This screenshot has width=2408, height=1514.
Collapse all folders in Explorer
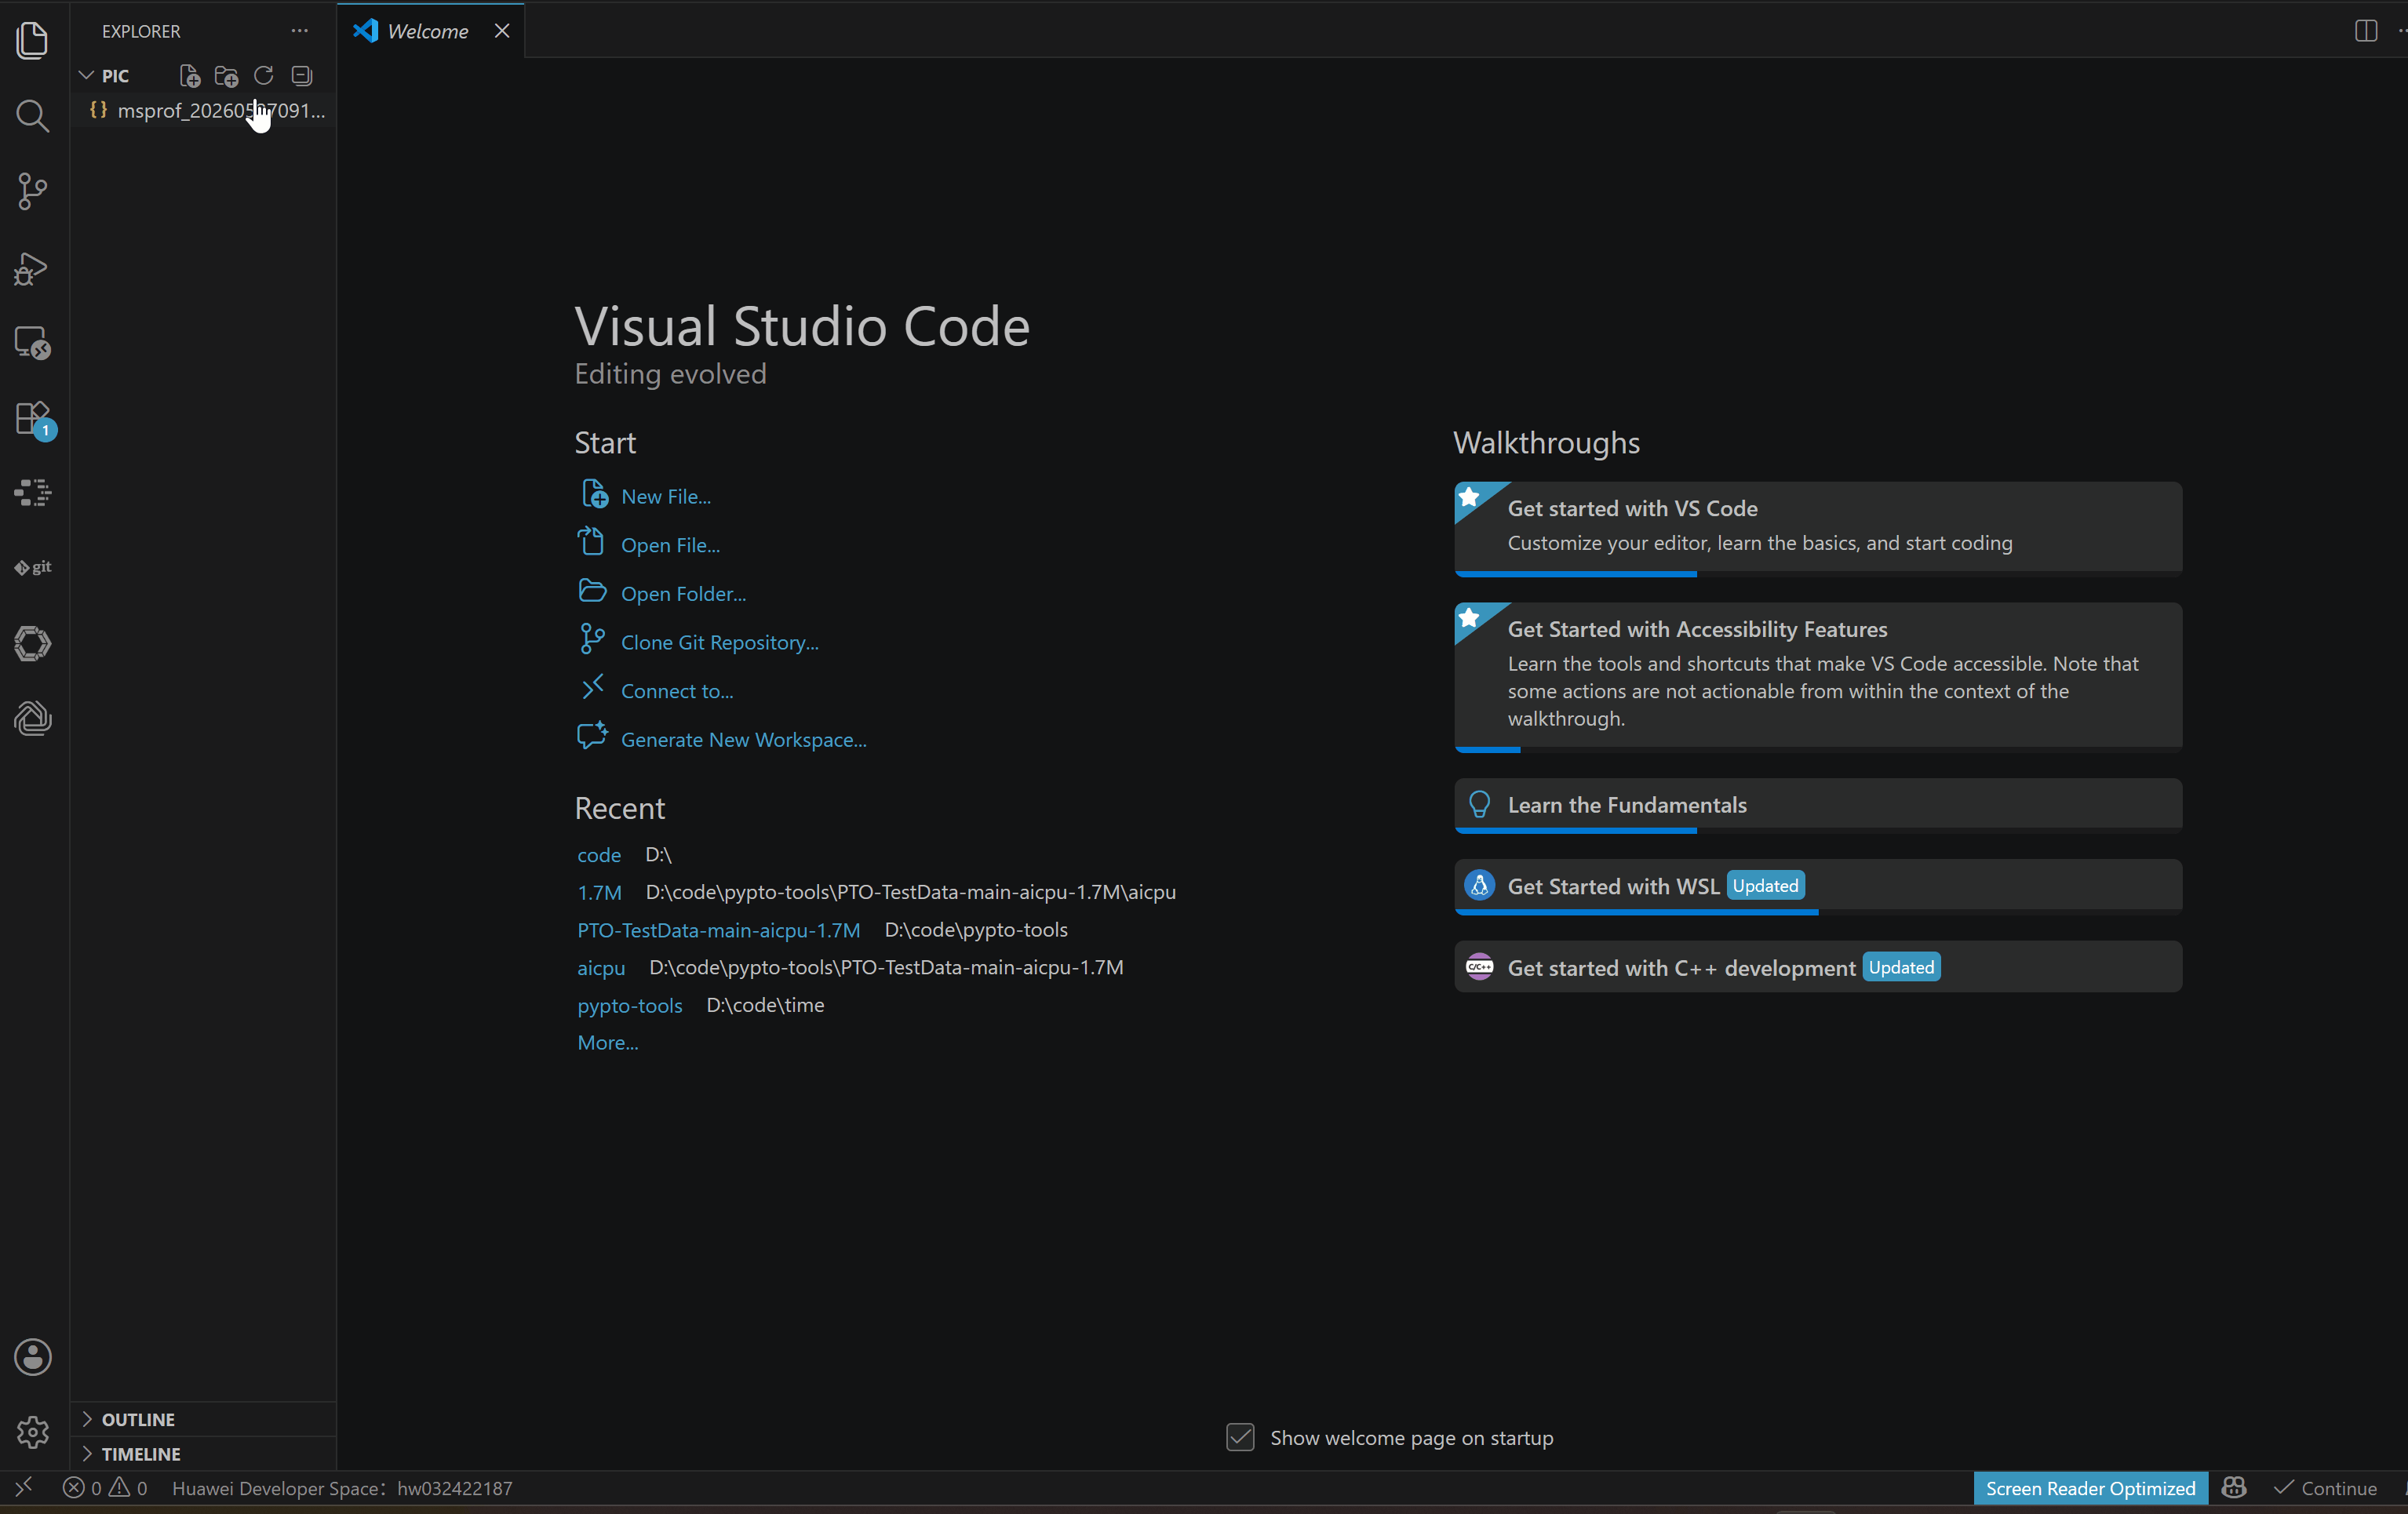click(302, 76)
